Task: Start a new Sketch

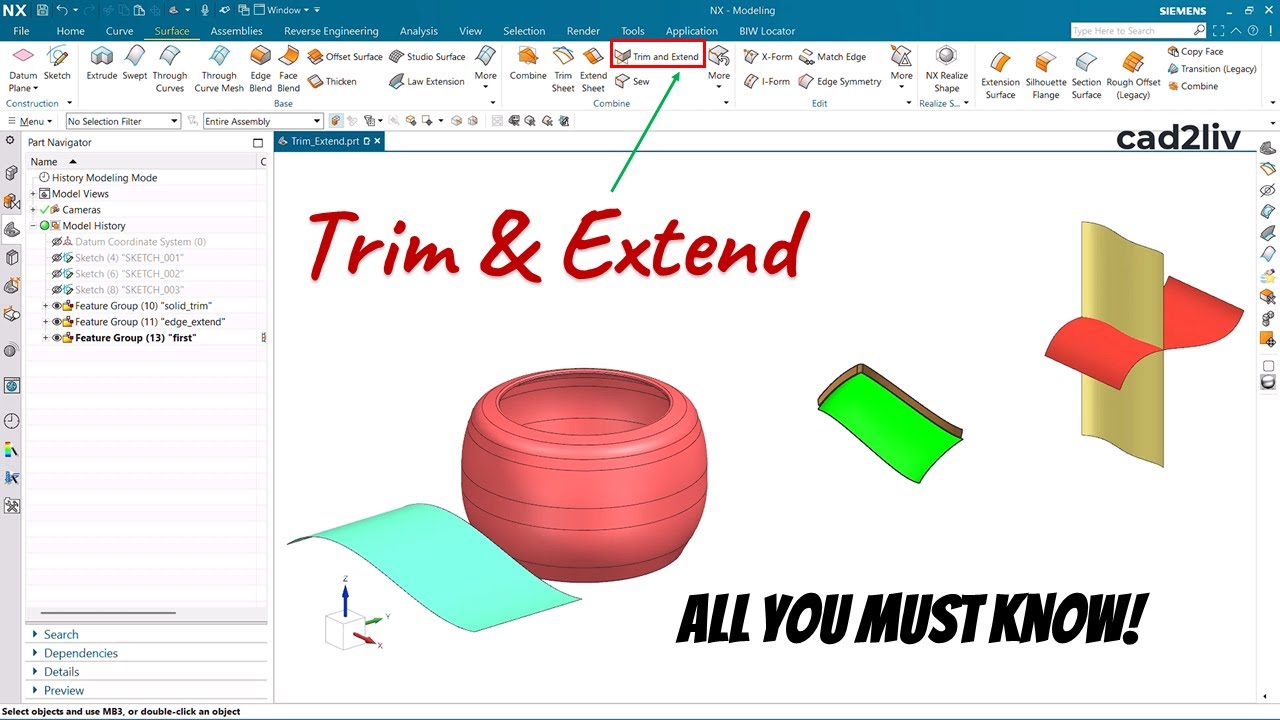Action: (57, 63)
